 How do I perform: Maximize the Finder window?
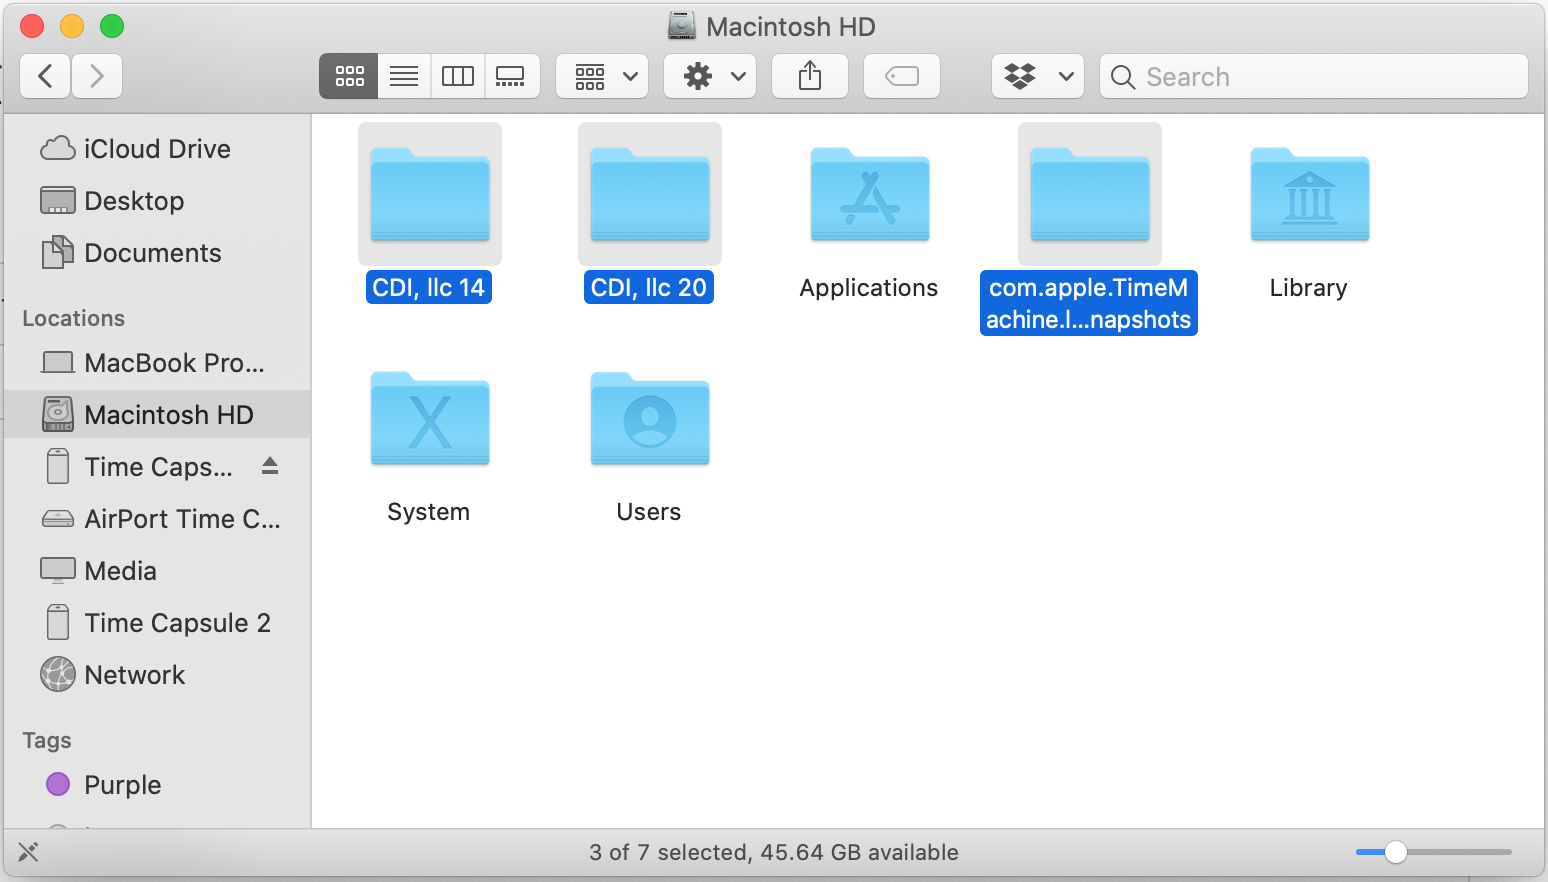pos(112,26)
